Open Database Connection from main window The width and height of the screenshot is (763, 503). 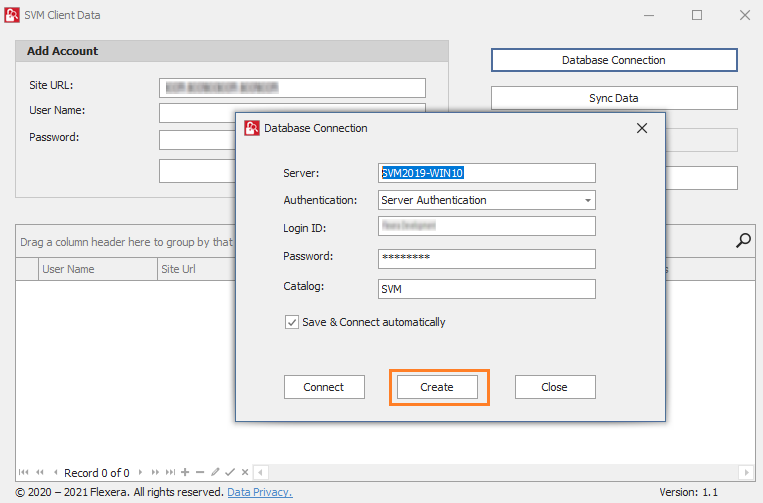click(614, 60)
